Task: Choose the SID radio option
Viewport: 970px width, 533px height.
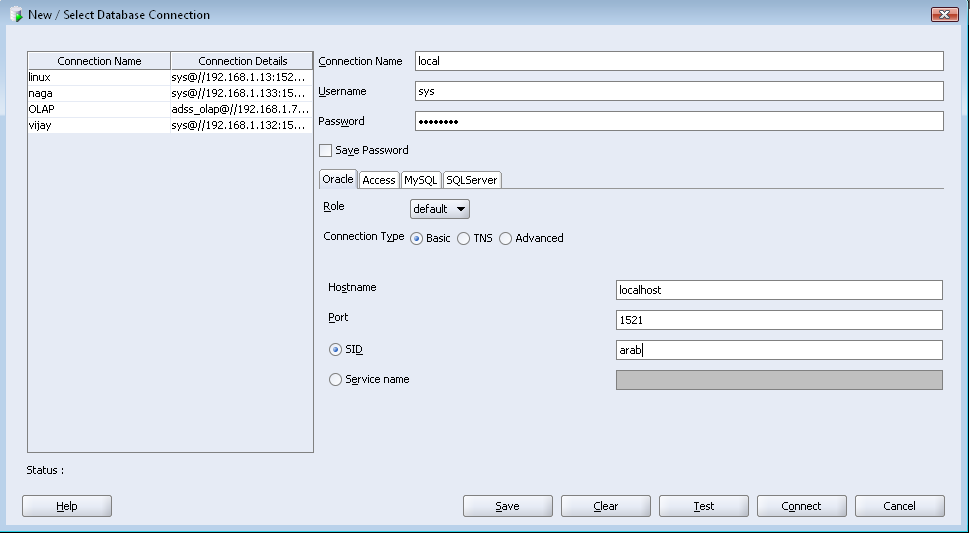Action: (x=335, y=350)
